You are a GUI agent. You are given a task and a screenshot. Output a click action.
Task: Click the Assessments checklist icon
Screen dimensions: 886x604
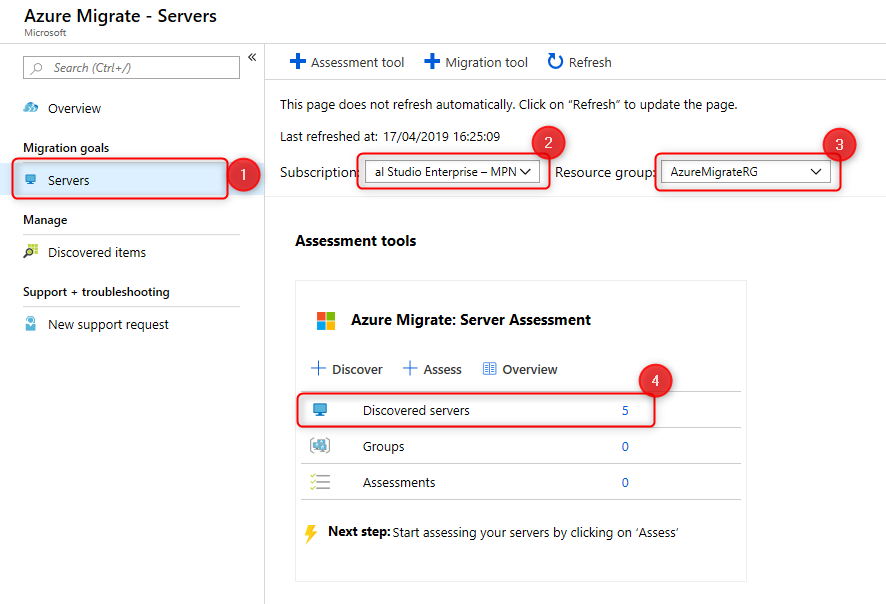[x=320, y=482]
